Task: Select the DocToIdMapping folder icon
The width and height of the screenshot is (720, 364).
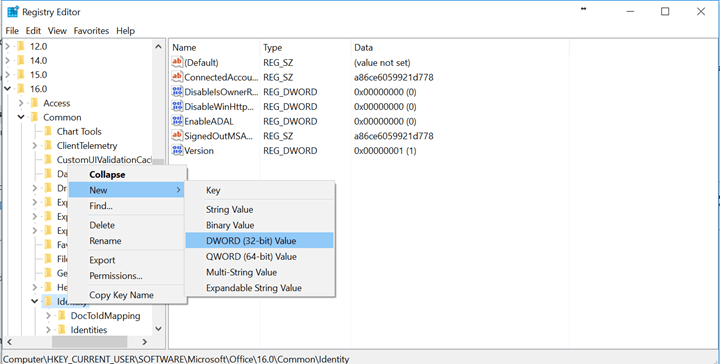Action: click(62, 316)
